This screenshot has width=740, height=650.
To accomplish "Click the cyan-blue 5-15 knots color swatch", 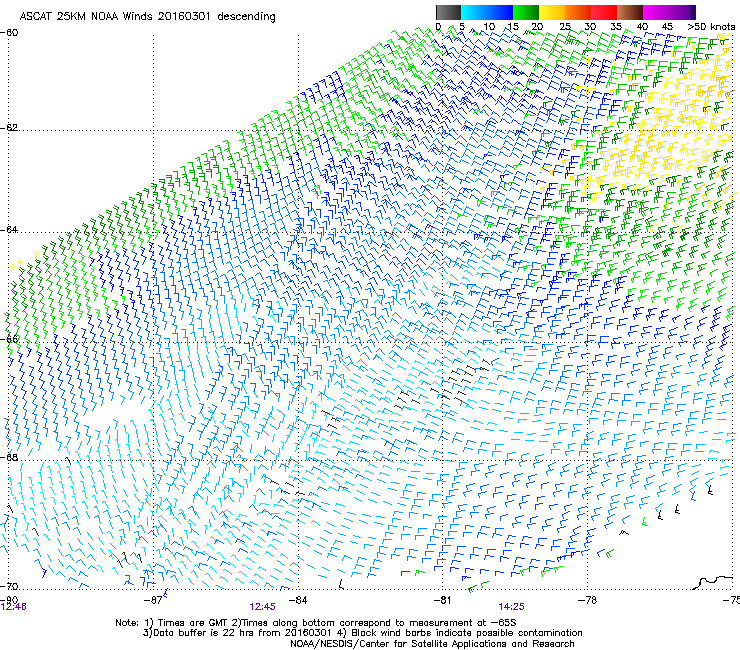I will pyautogui.click(x=487, y=12).
